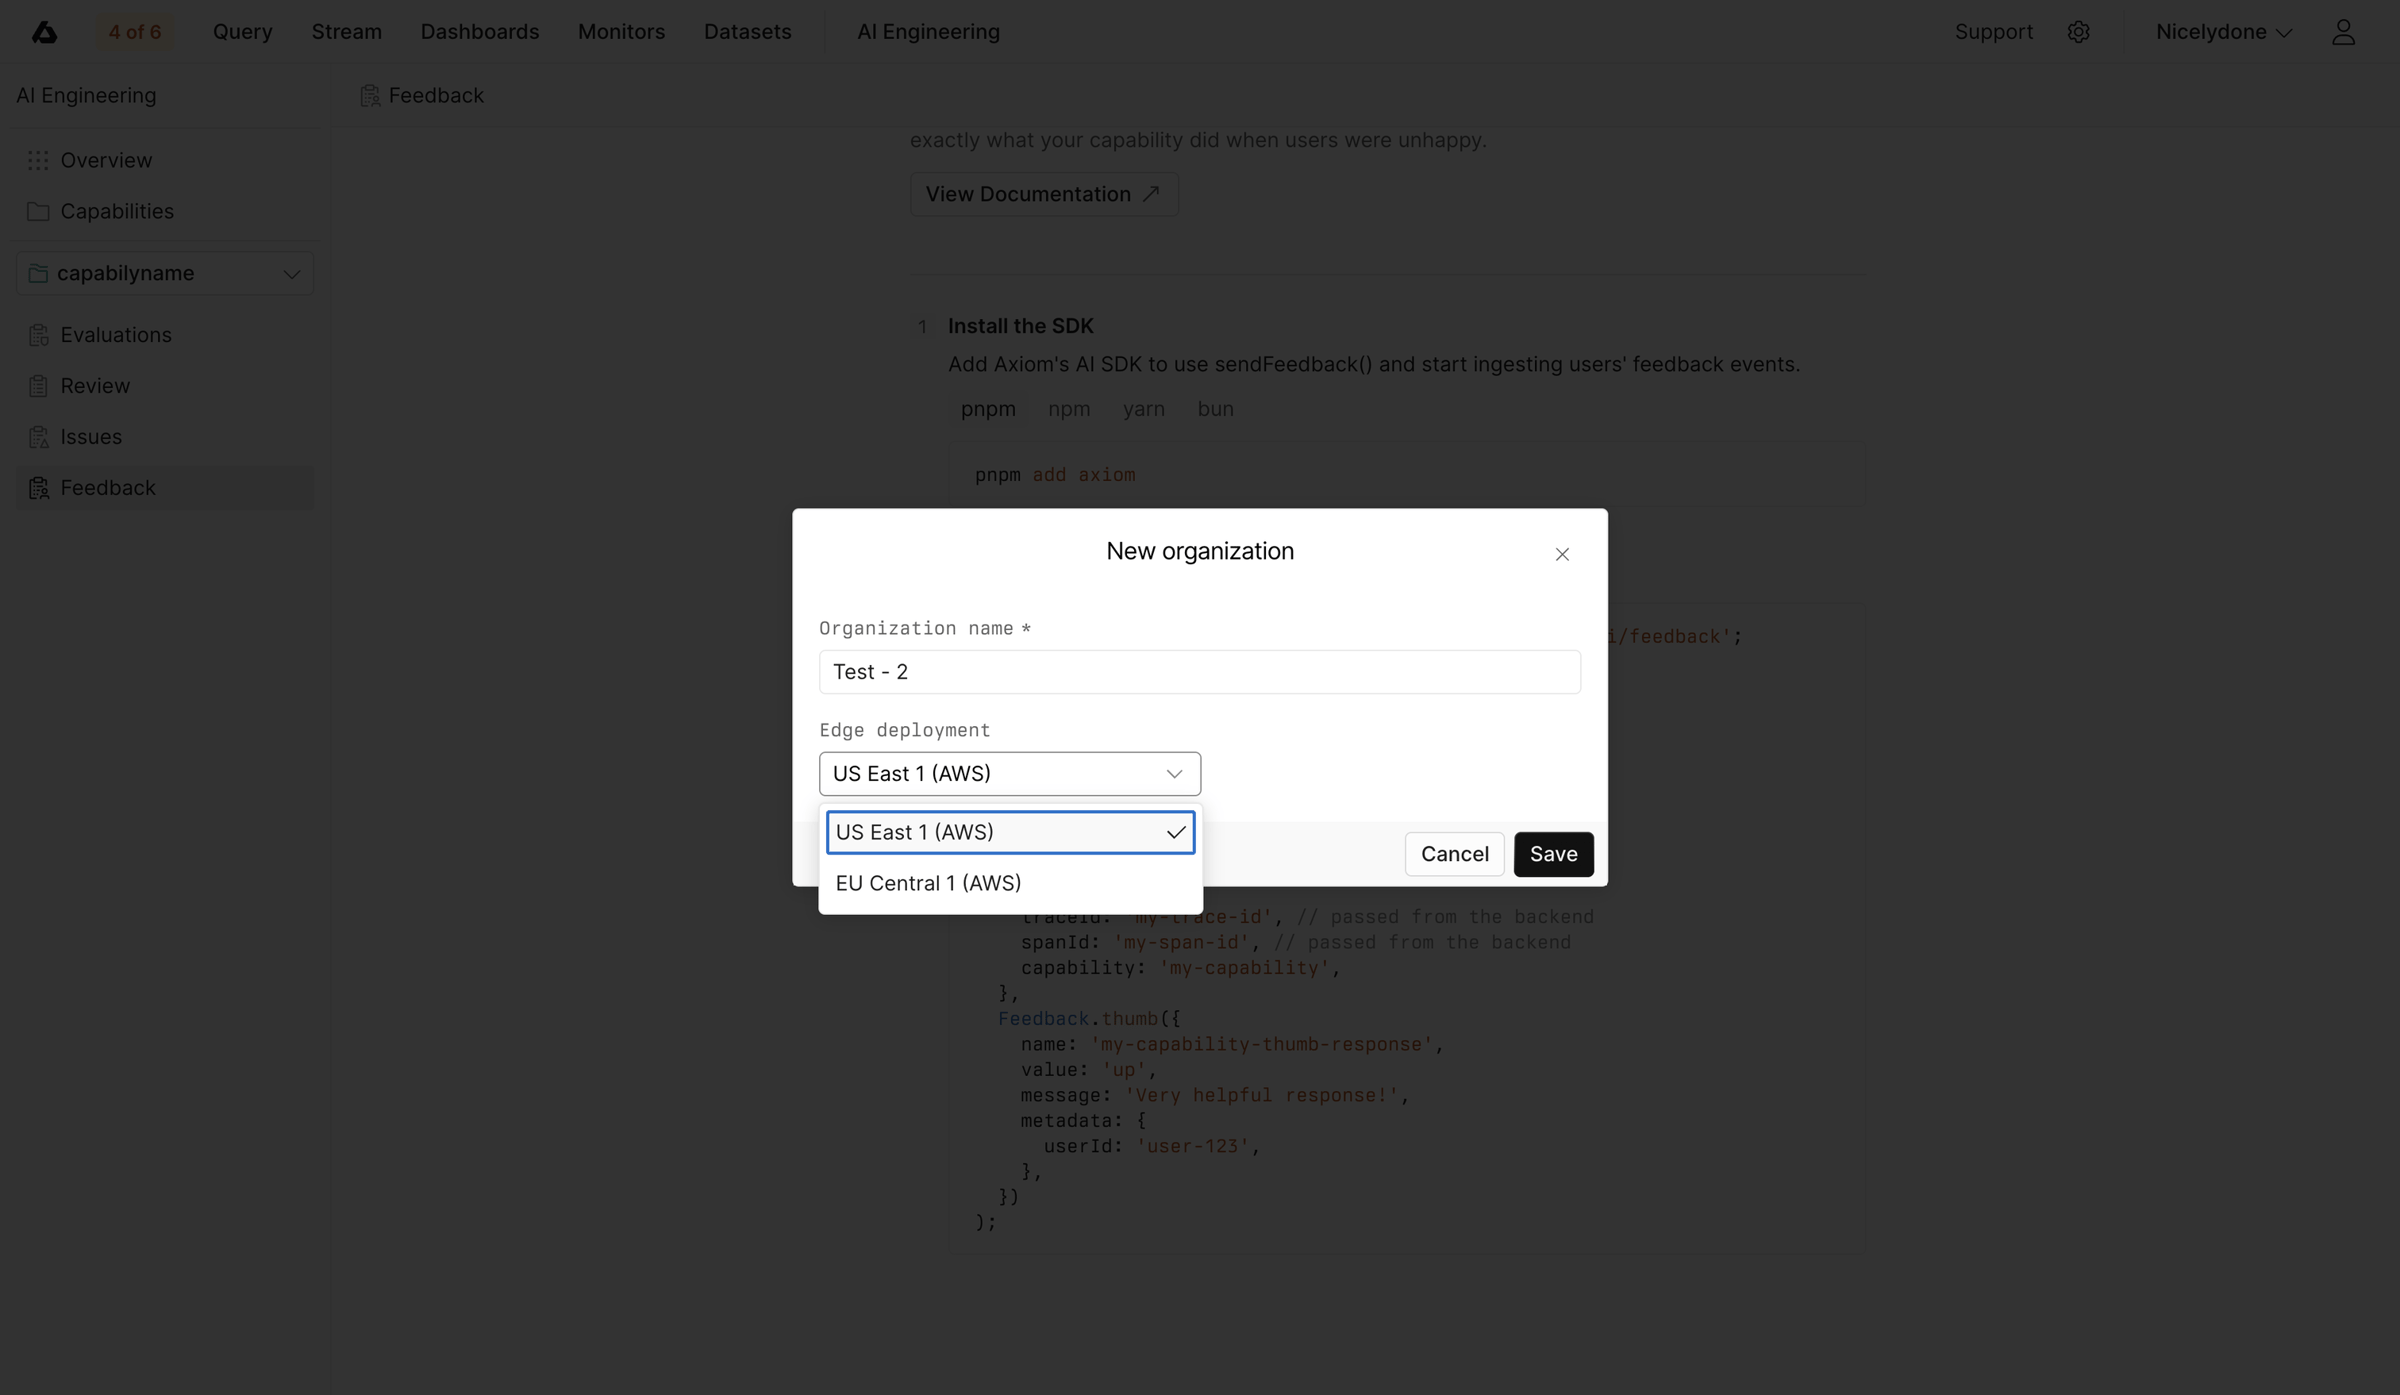Switch to the yarn tab
Screen dimensions: 2400x1395
(x=1143, y=409)
